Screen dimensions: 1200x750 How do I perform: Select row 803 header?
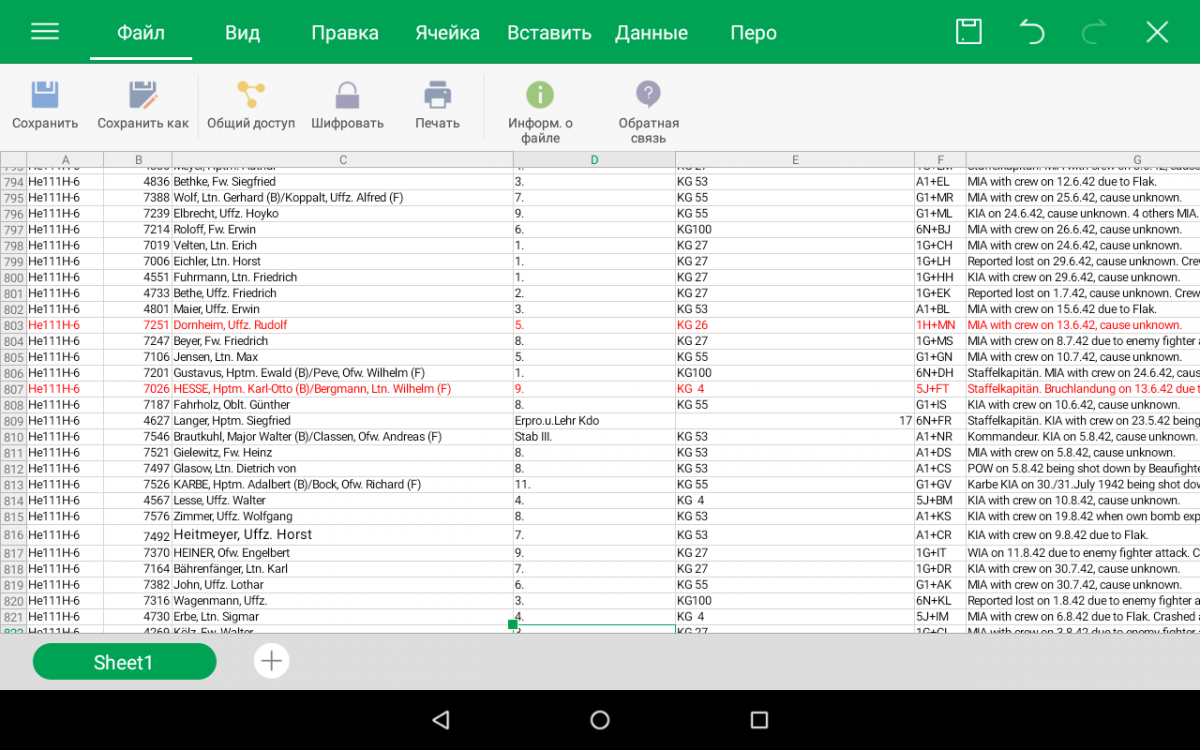point(14,325)
